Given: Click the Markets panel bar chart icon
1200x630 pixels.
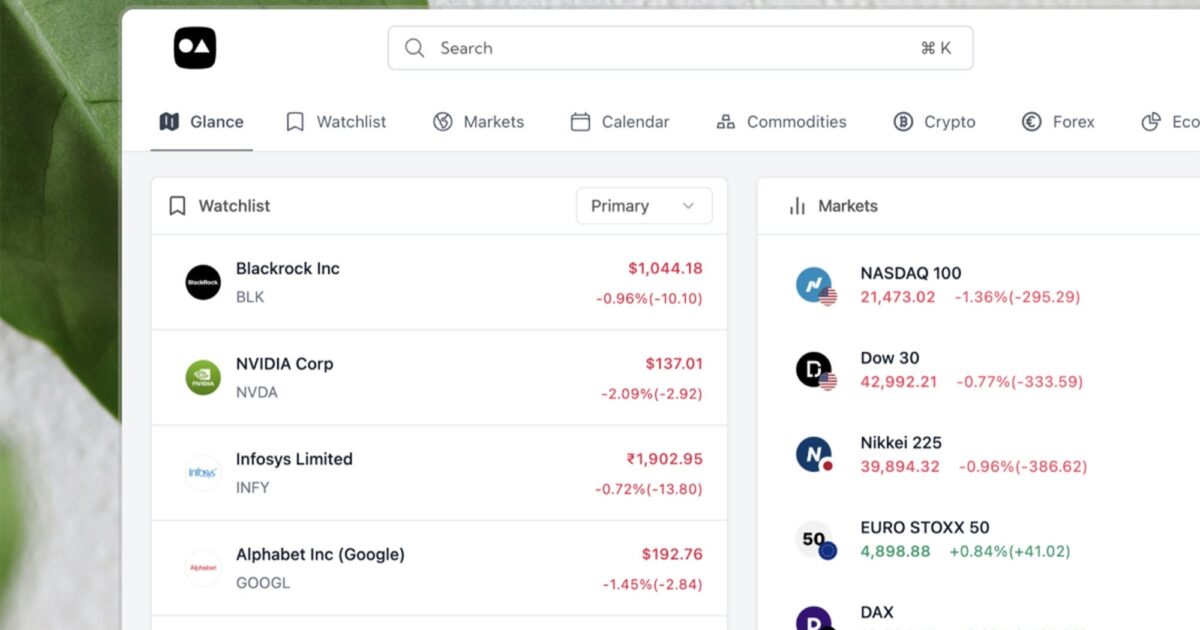Looking at the screenshot, I should tap(797, 206).
